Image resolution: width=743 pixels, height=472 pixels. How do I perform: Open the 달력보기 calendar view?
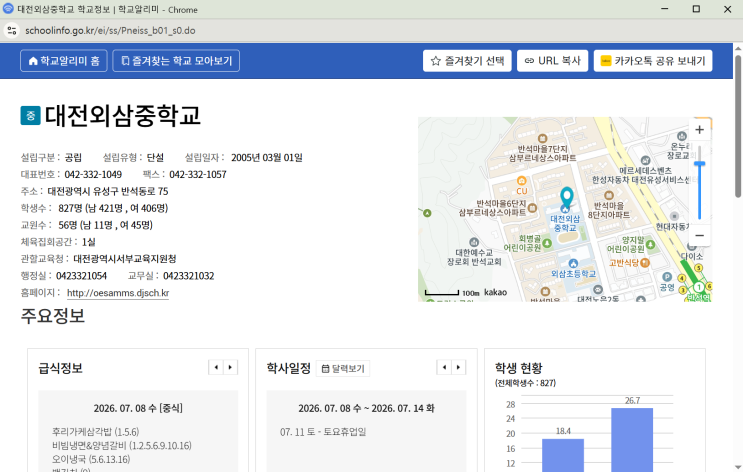click(x=343, y=368)
